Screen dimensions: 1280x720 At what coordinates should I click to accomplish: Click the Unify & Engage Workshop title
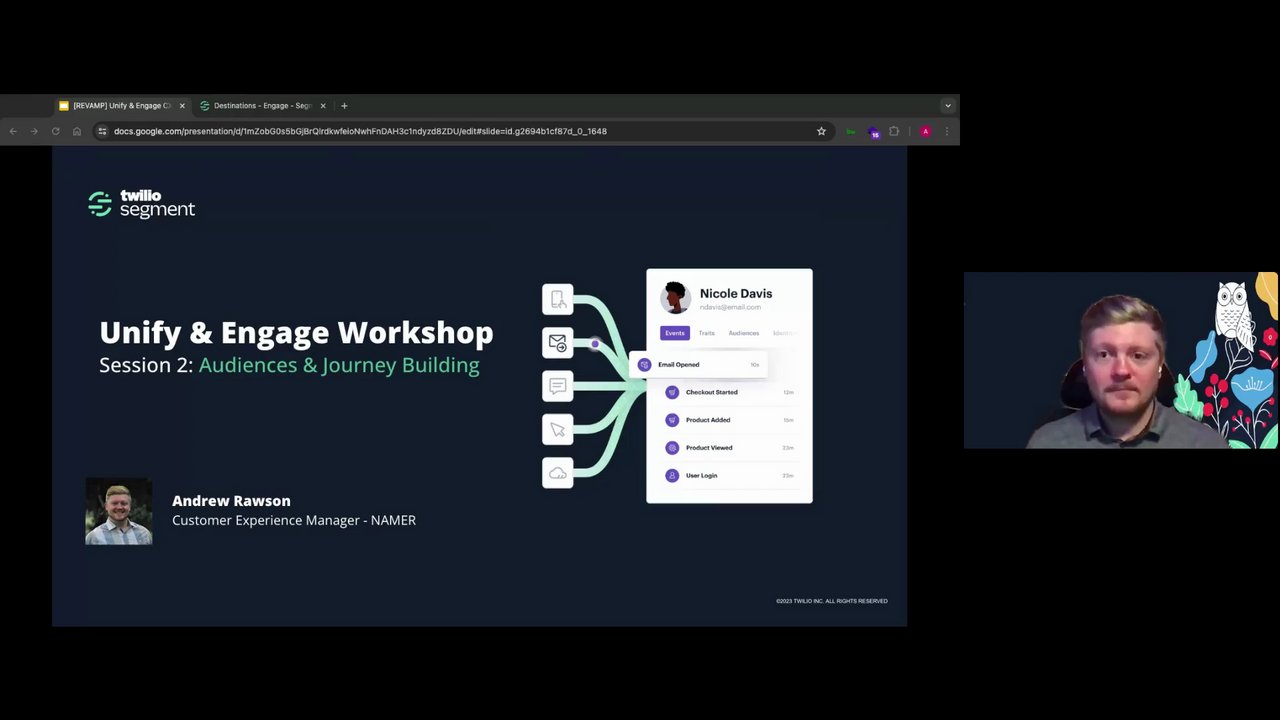click(296, 332)
